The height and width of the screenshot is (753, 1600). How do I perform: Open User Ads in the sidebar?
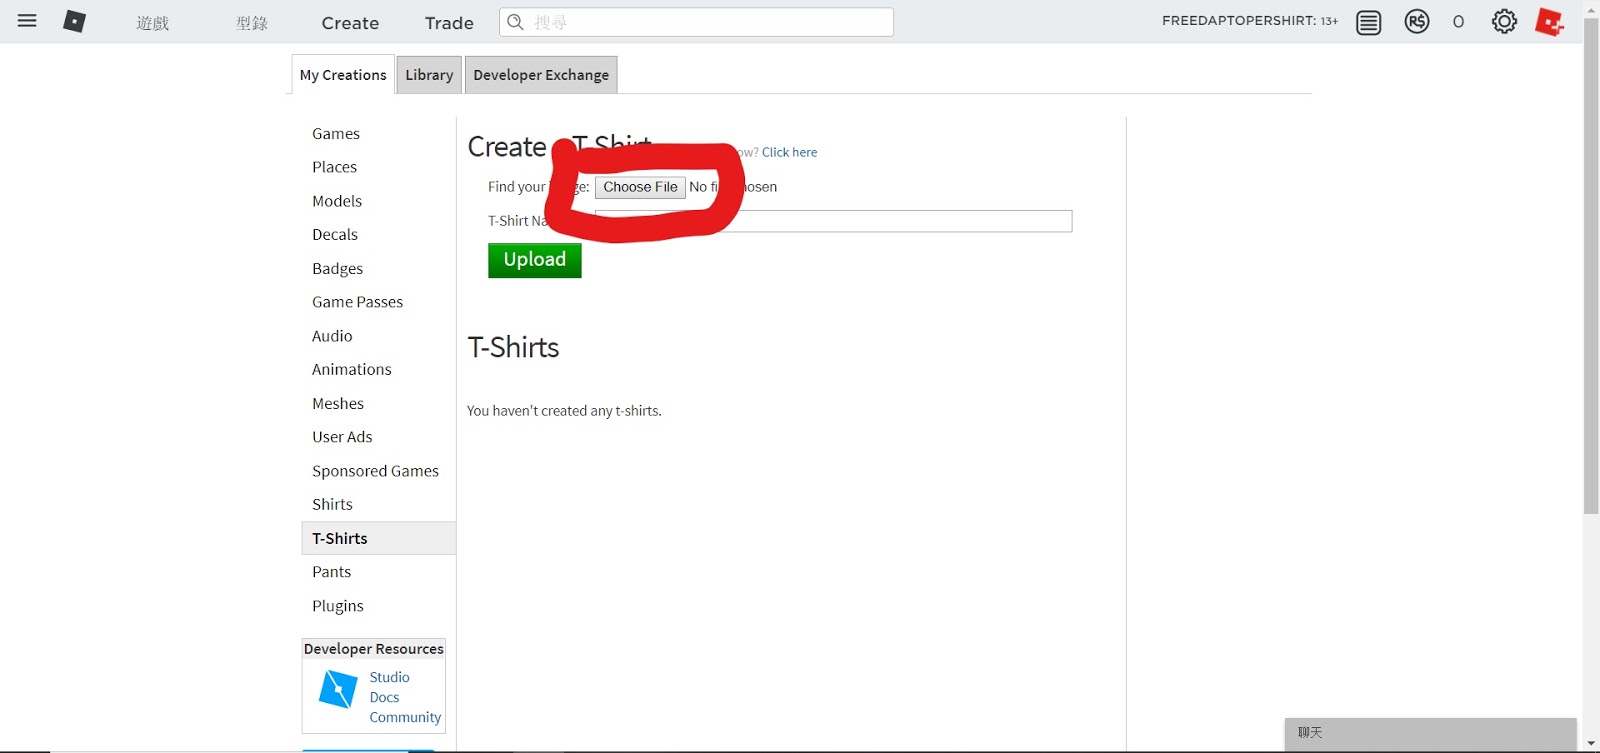click(x=342, y=437)
